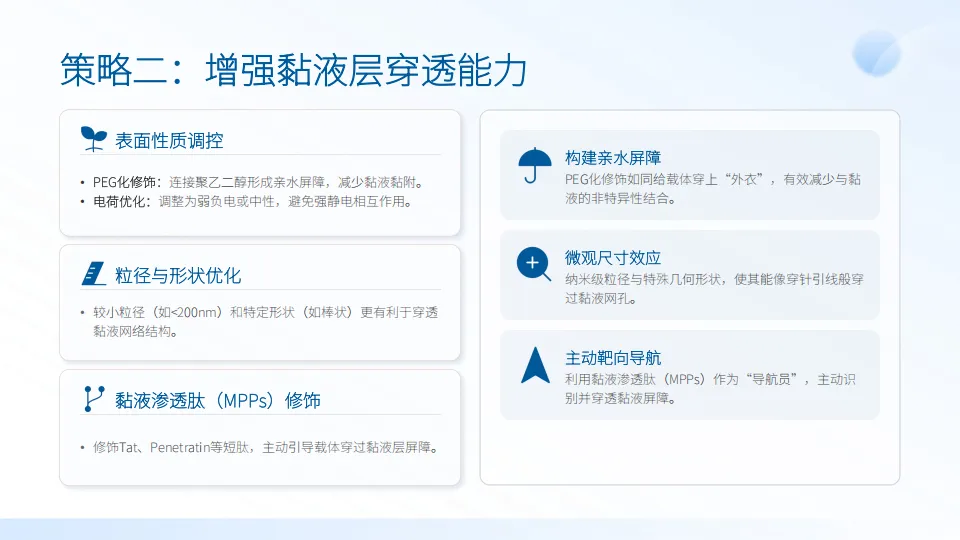Click the description 利用黏液渗透肽（MPPs）作为“导航员”
Screen dimensions: 960x540
tap(710, 389)
